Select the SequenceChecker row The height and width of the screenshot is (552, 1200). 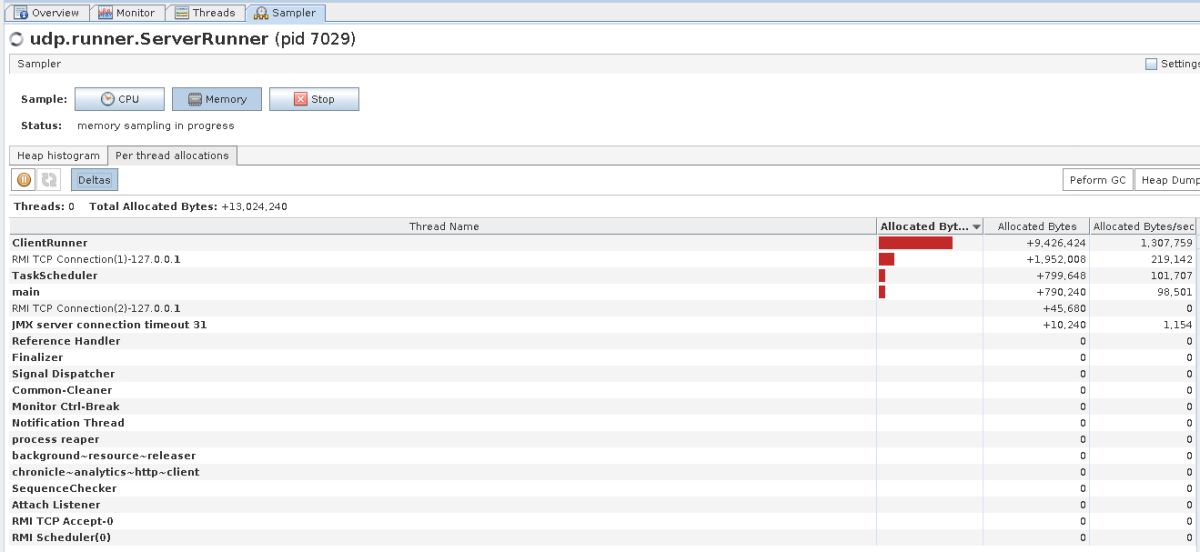pos(604,489)
